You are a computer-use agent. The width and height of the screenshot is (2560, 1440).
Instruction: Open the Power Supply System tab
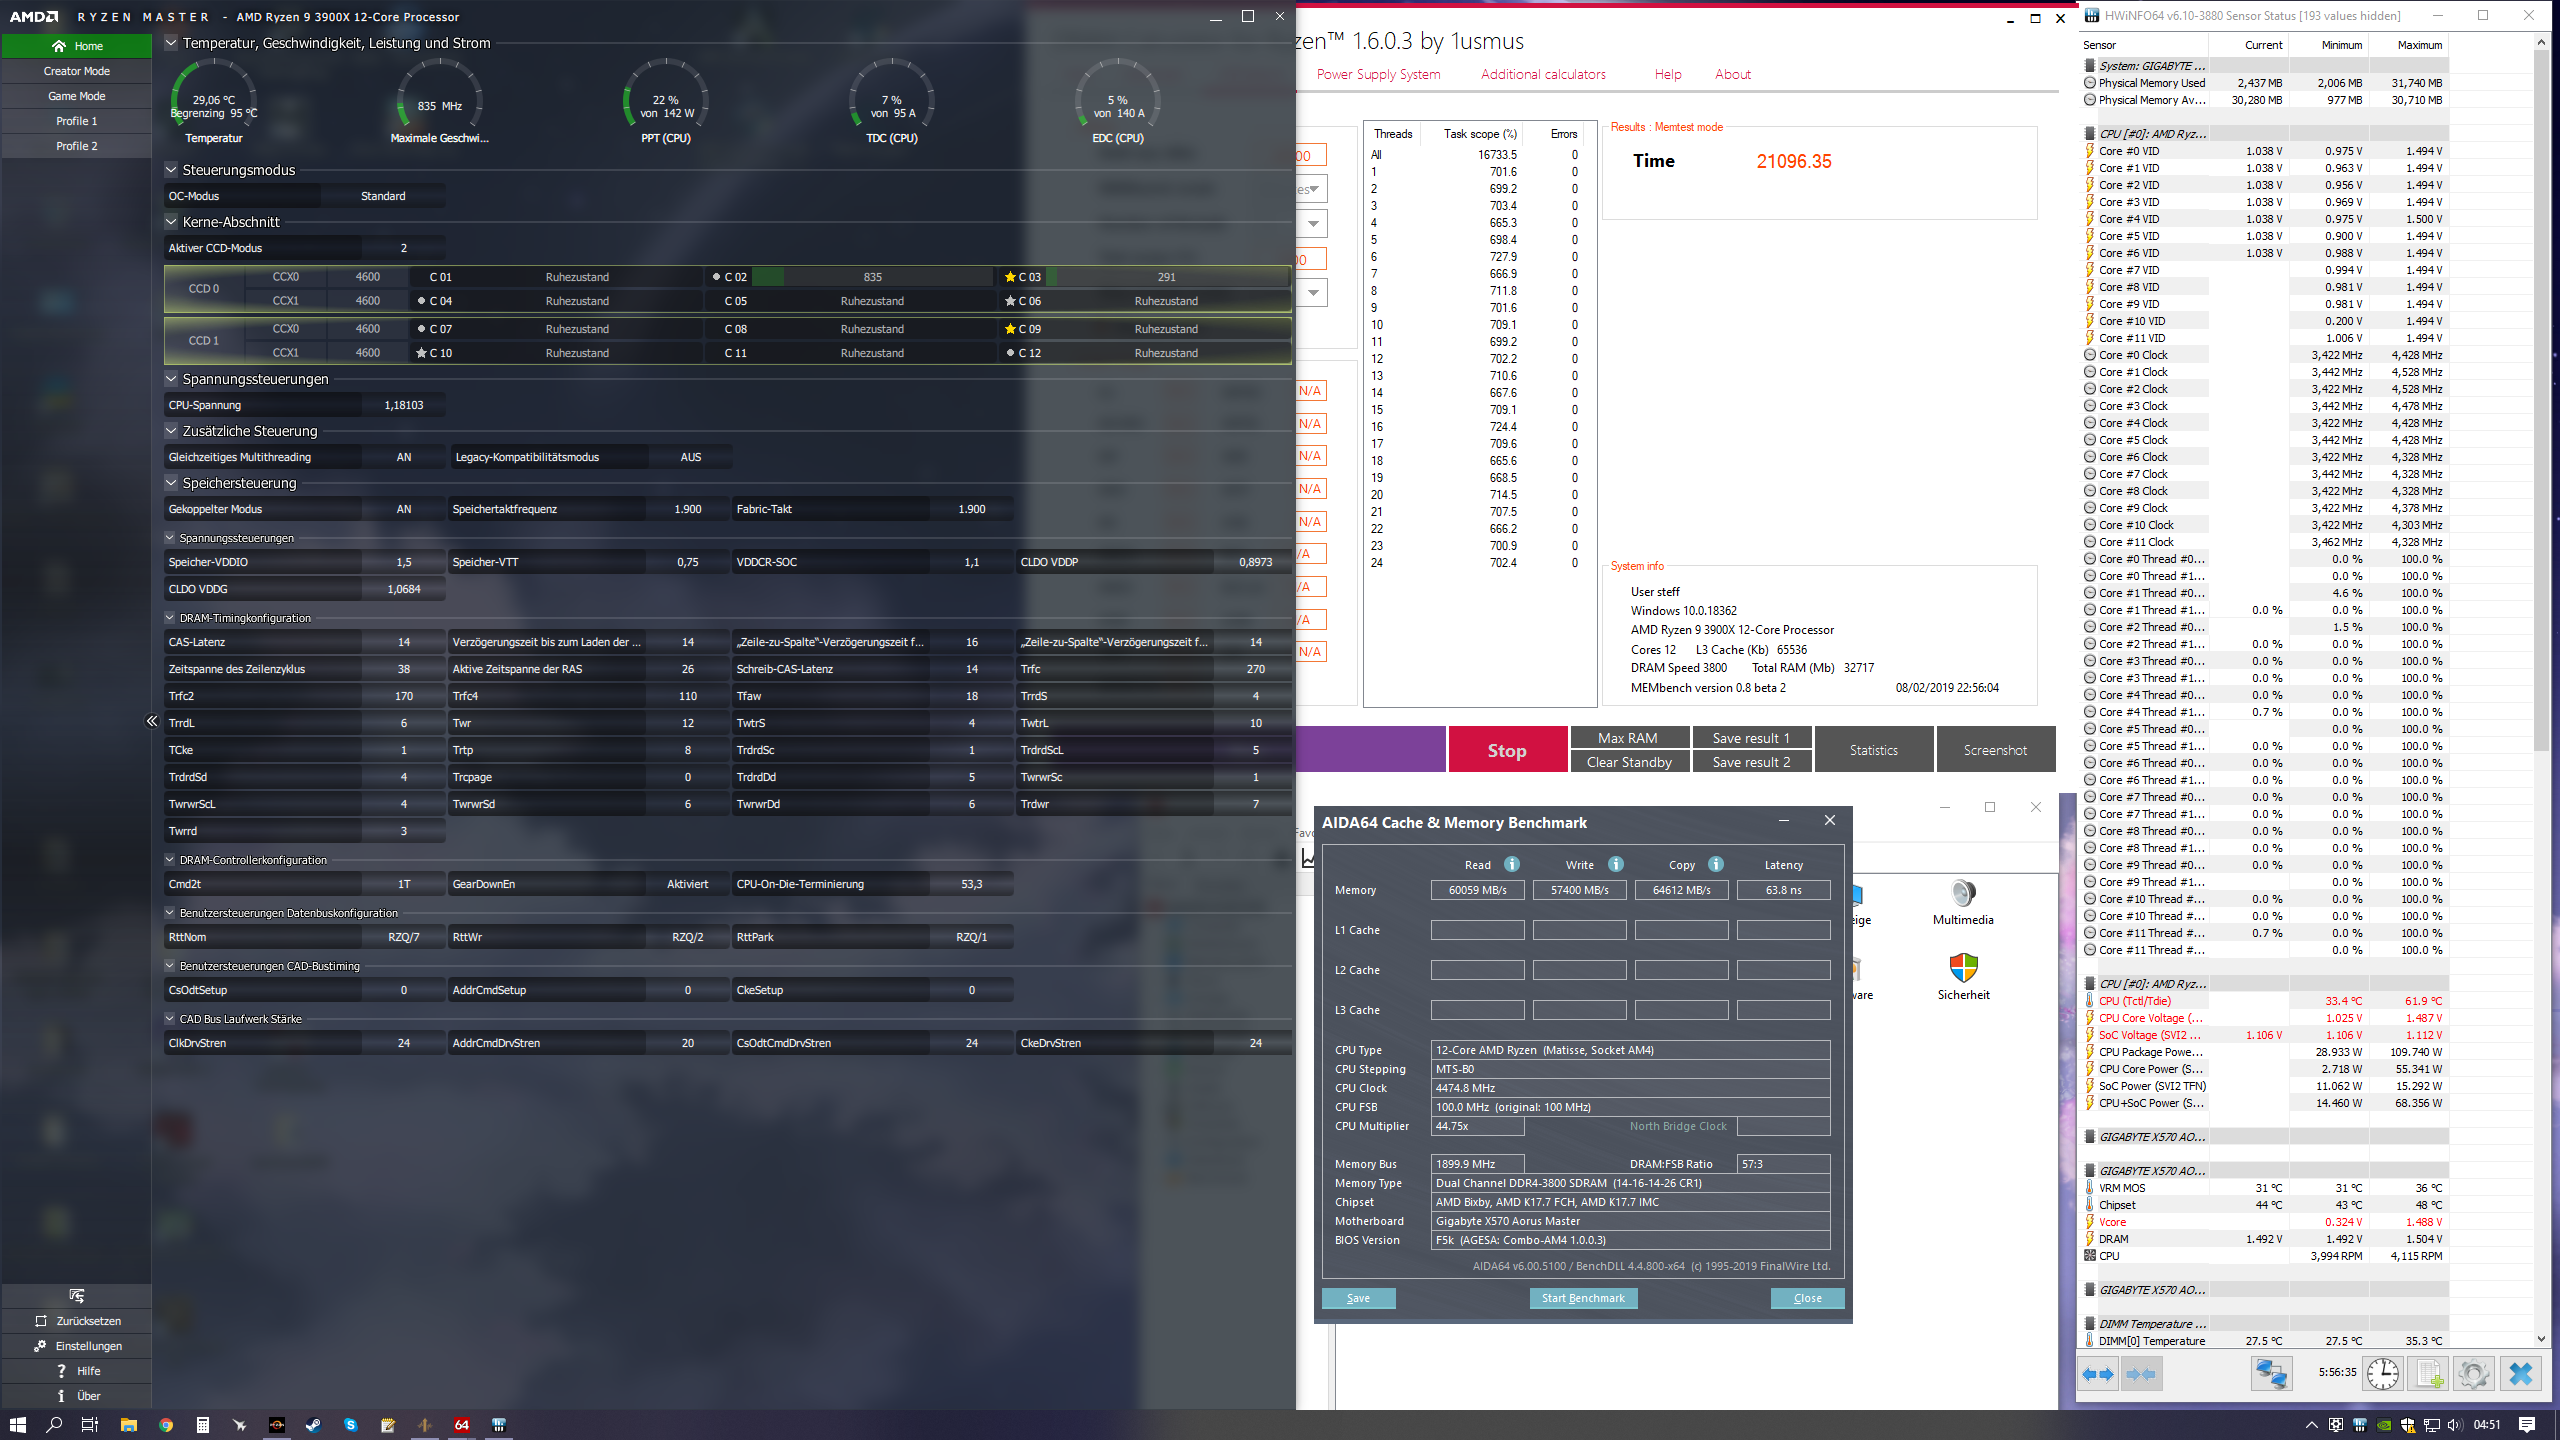click(x=1378, y=74)
